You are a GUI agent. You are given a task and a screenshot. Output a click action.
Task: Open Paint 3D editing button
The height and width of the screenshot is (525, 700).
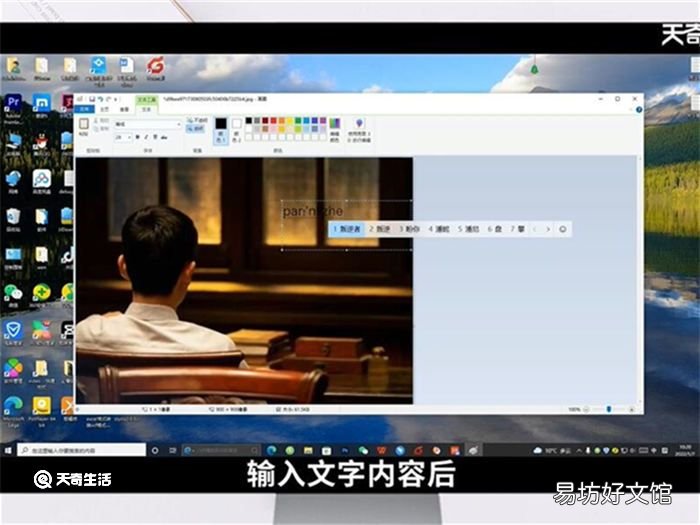[x=359, y=130]
